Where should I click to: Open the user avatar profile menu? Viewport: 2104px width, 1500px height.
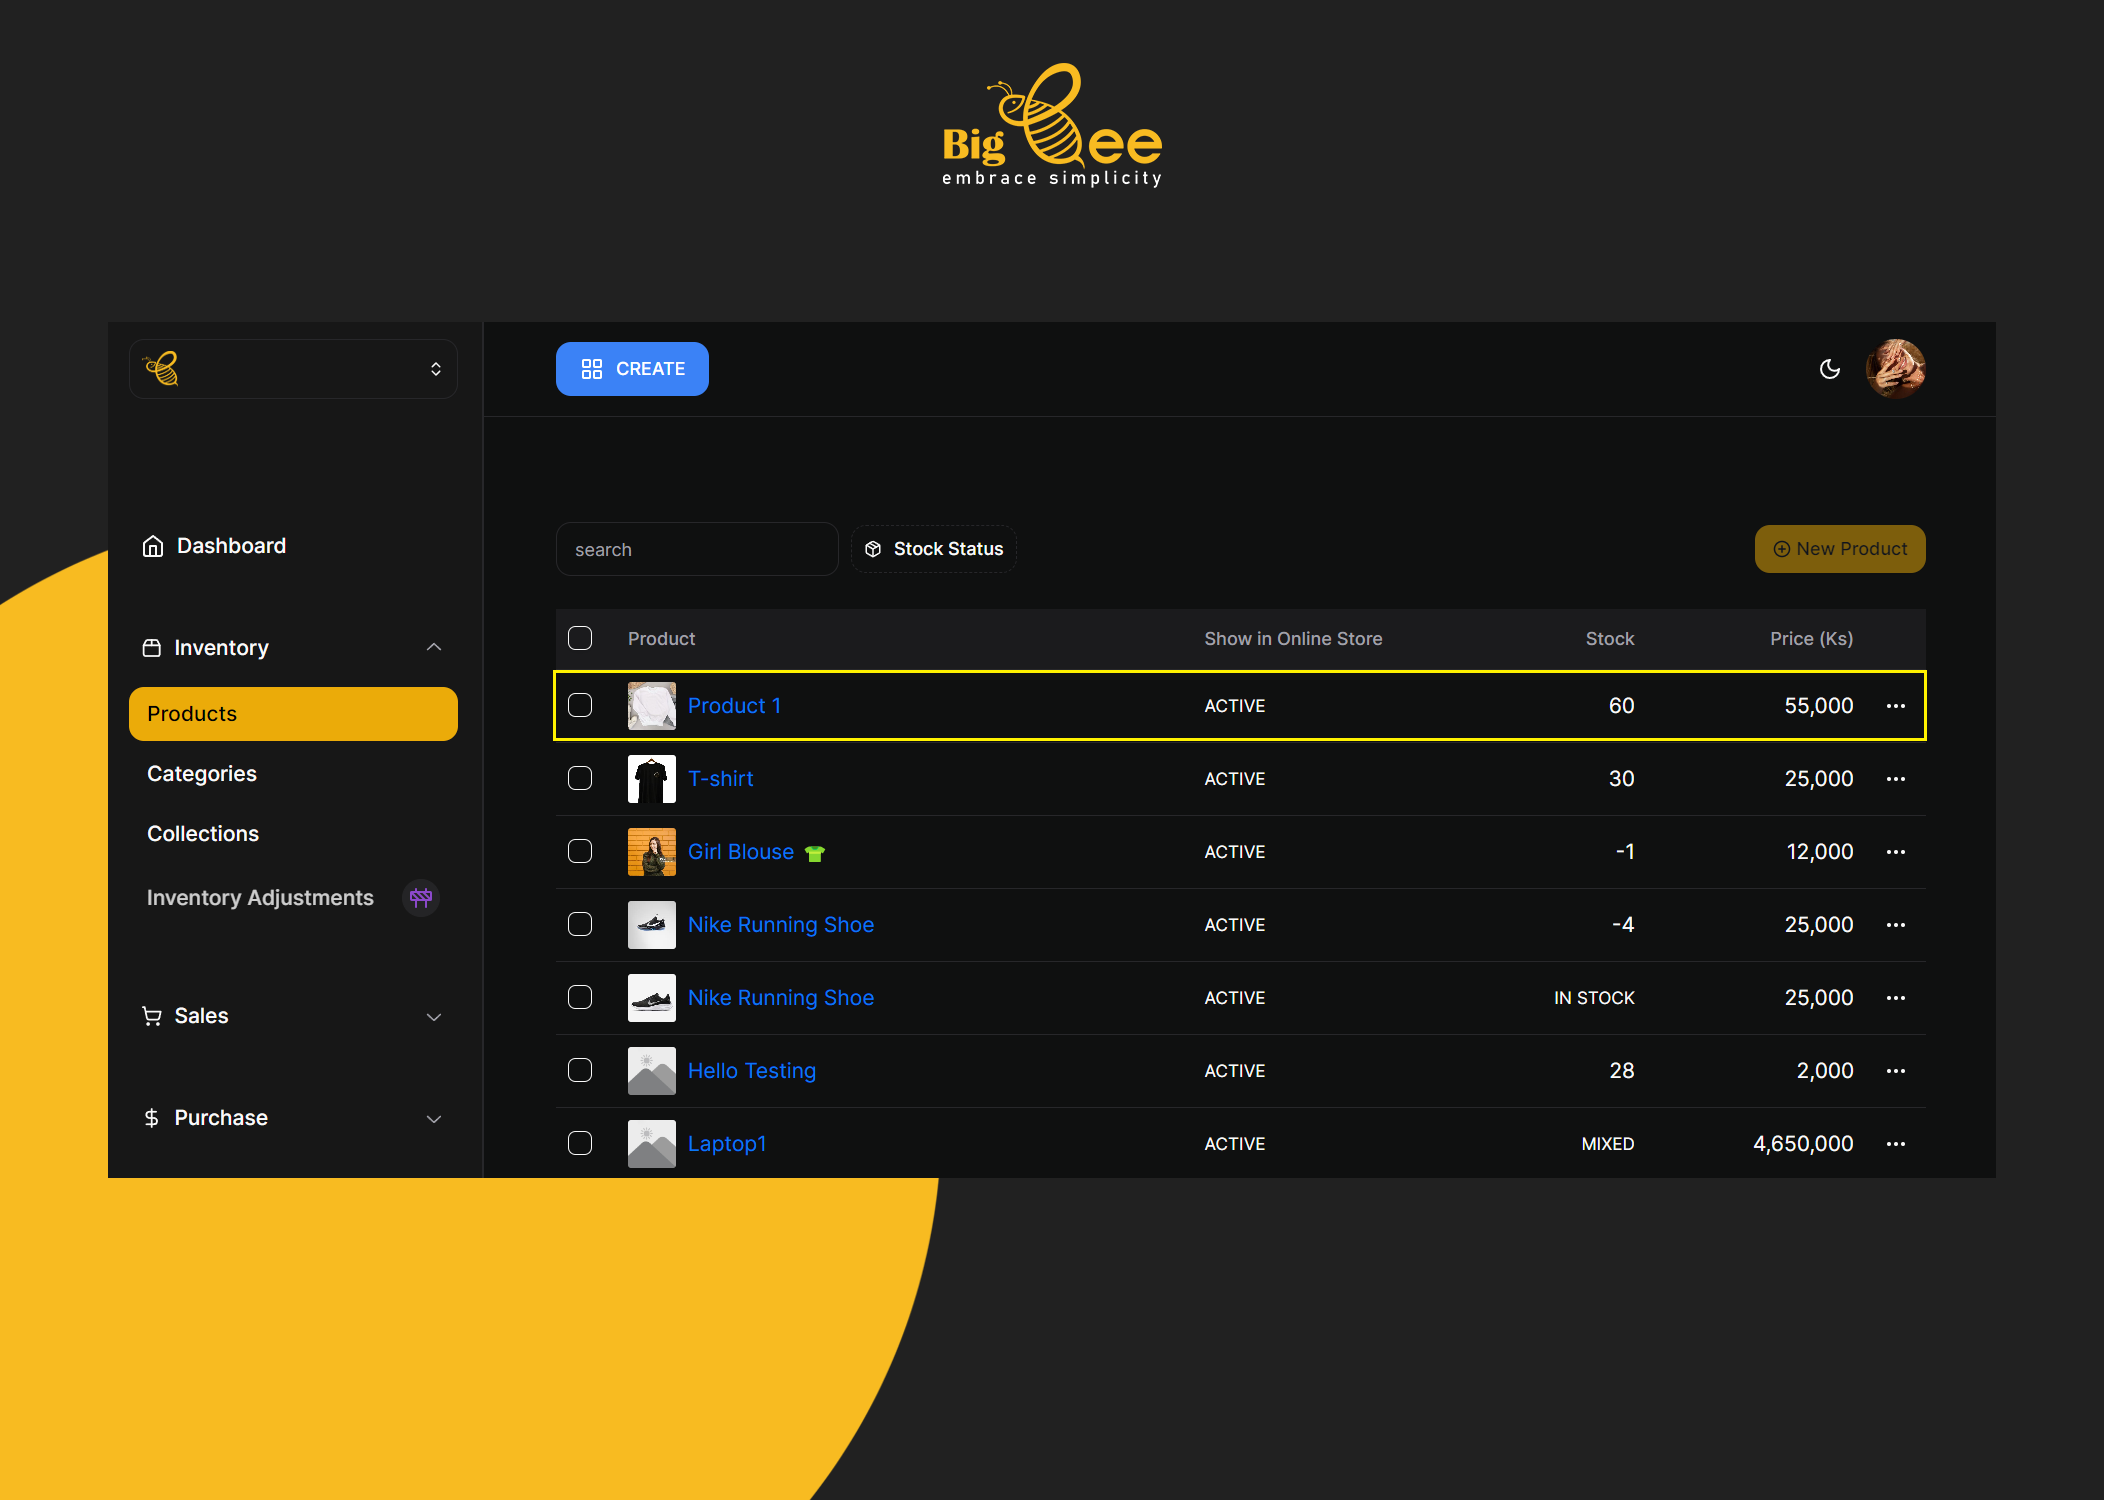click(1895, 369)
